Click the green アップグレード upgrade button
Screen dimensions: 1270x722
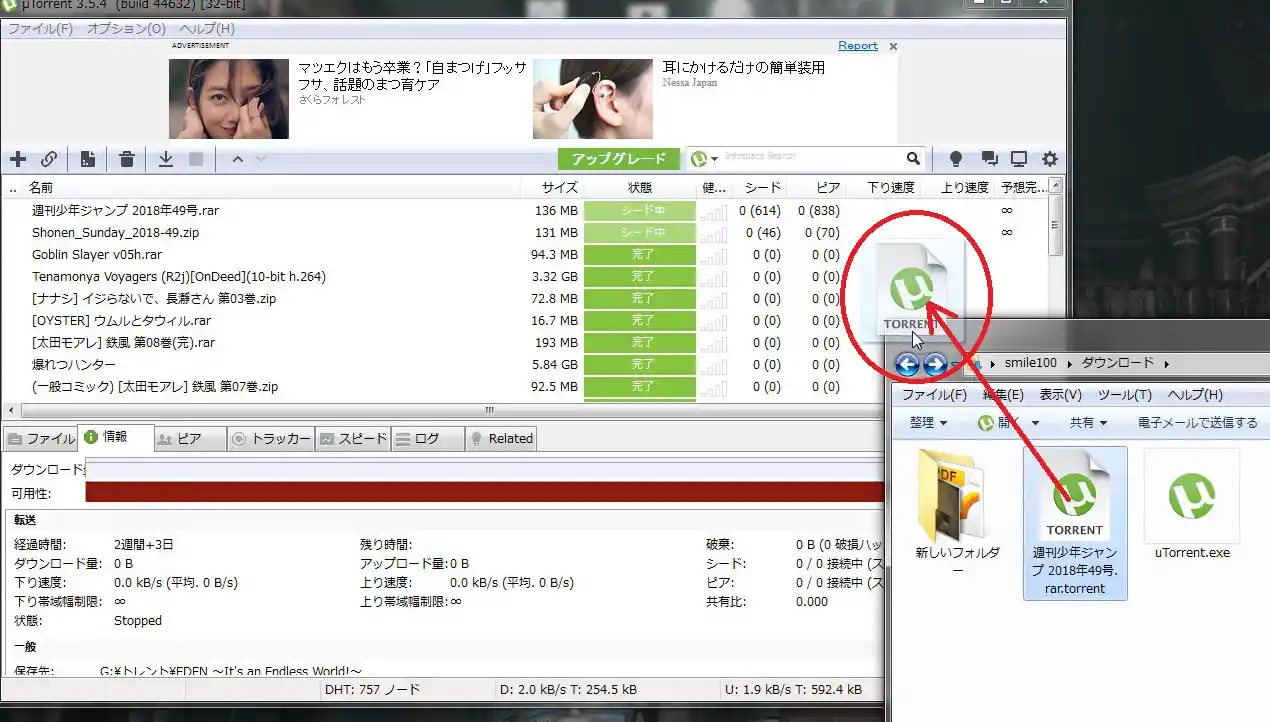(619, 159)
